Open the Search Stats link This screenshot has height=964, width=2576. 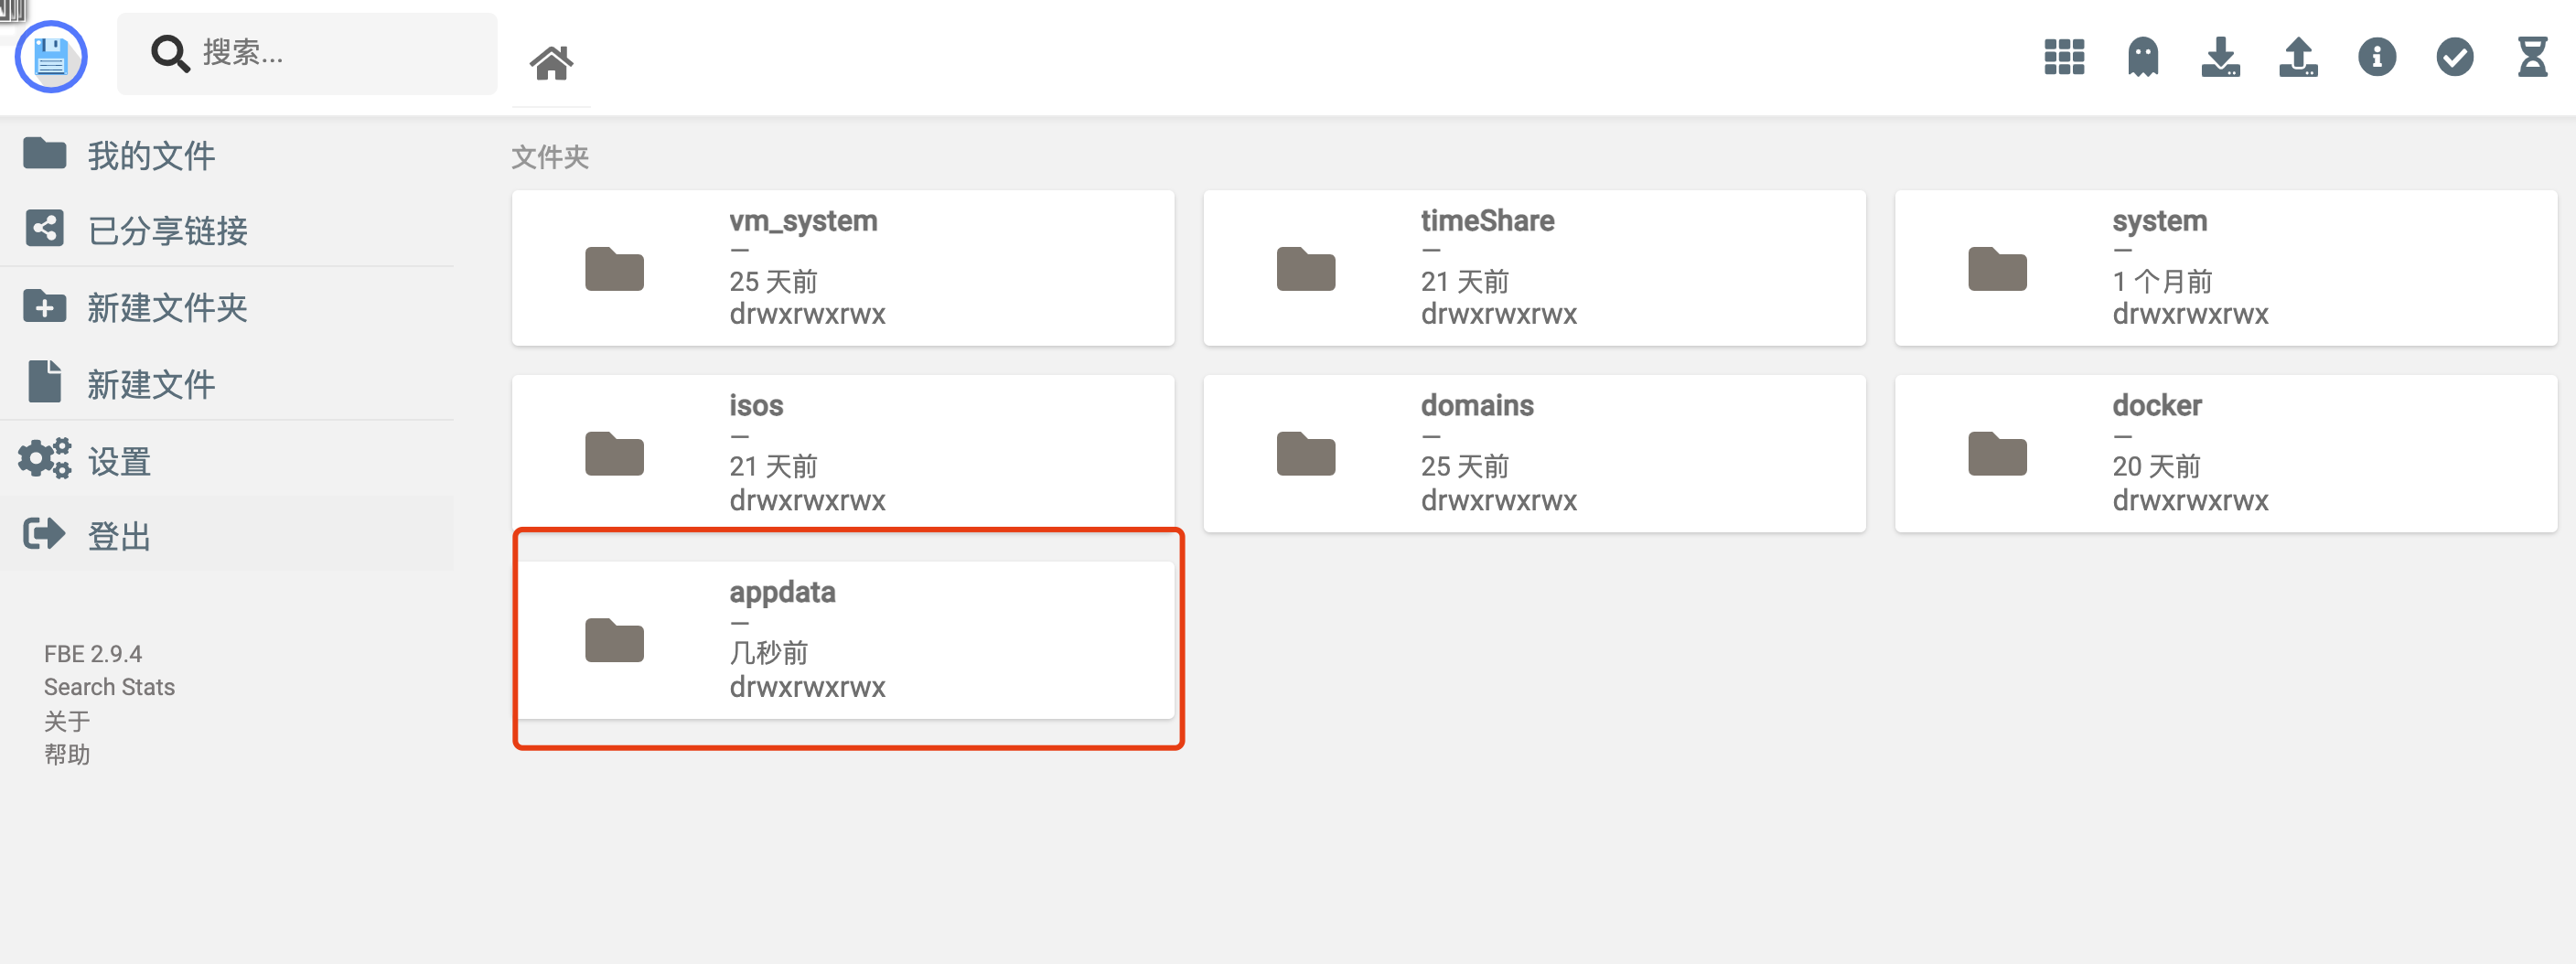[x=109, y=687]
